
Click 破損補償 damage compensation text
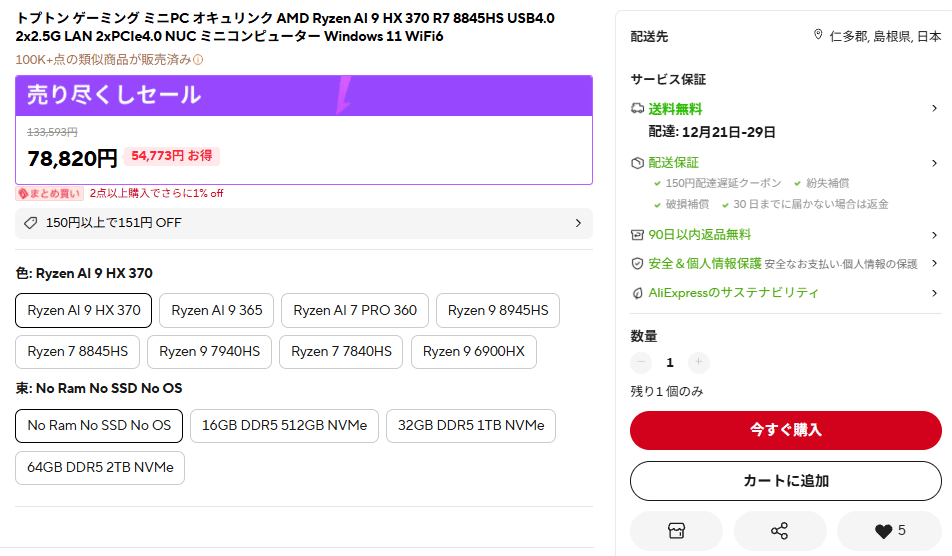687,204
